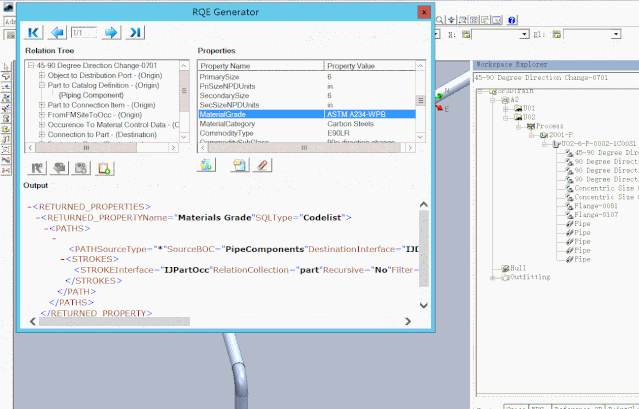Click the magnifier zoom tool in top toolbar
Screen dimensions: 639x409
[440, 20]
